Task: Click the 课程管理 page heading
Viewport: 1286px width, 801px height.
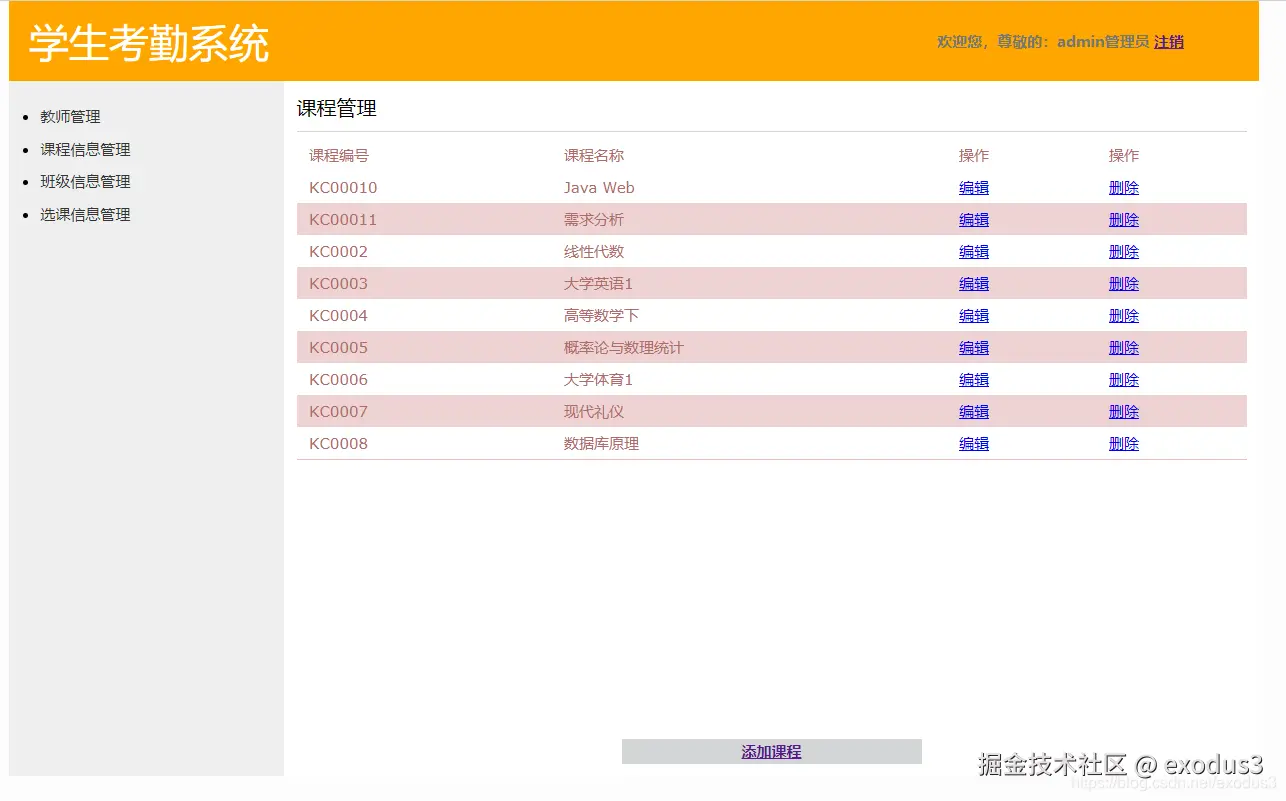Action: pyautogui.click(x=337, y=108)
